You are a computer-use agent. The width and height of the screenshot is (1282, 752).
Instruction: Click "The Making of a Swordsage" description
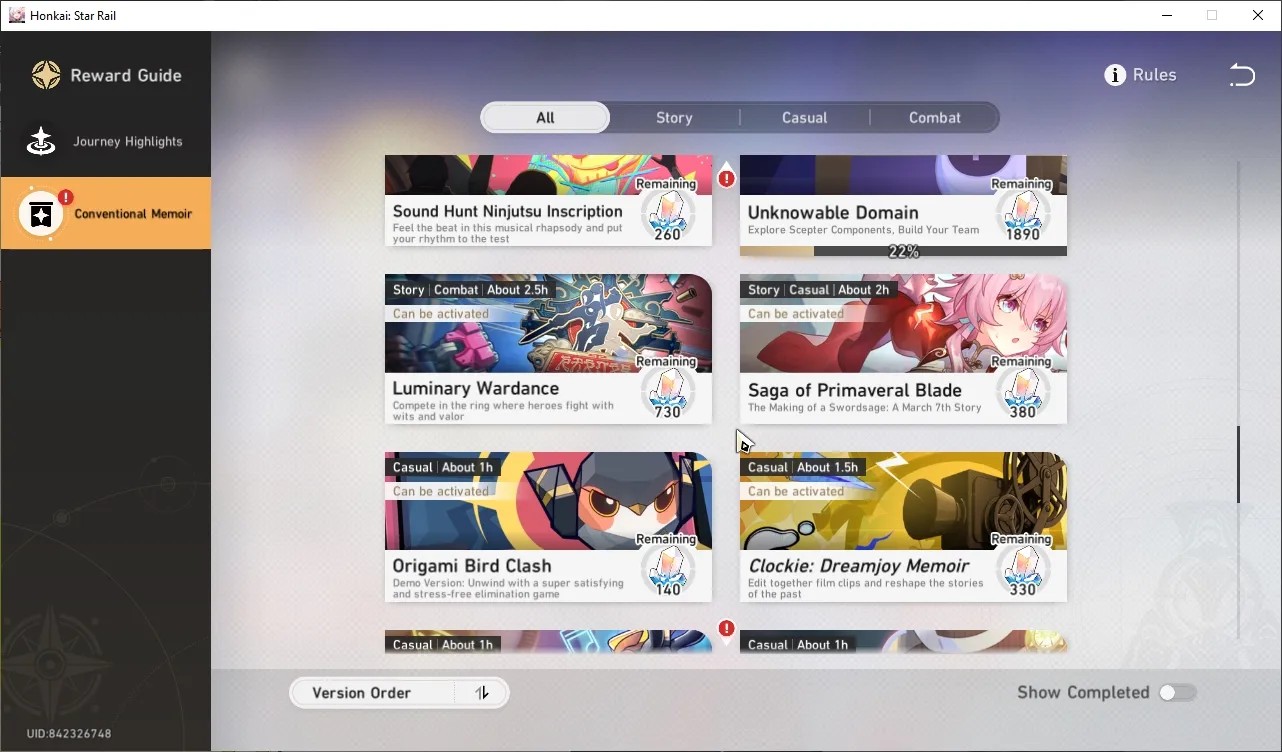[x=865, y=408]
